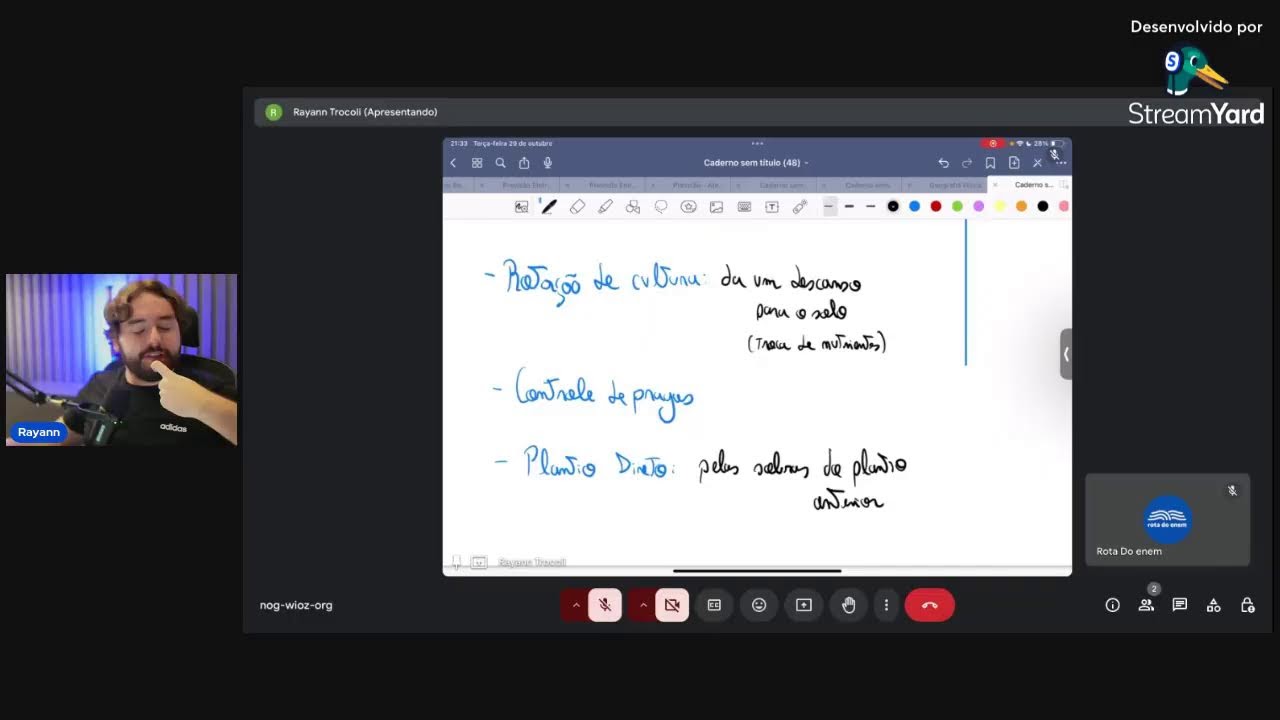The width and height of the screenshot is (1280, 720).
Task: Choose the blue pen color
Action: (914, 206)
